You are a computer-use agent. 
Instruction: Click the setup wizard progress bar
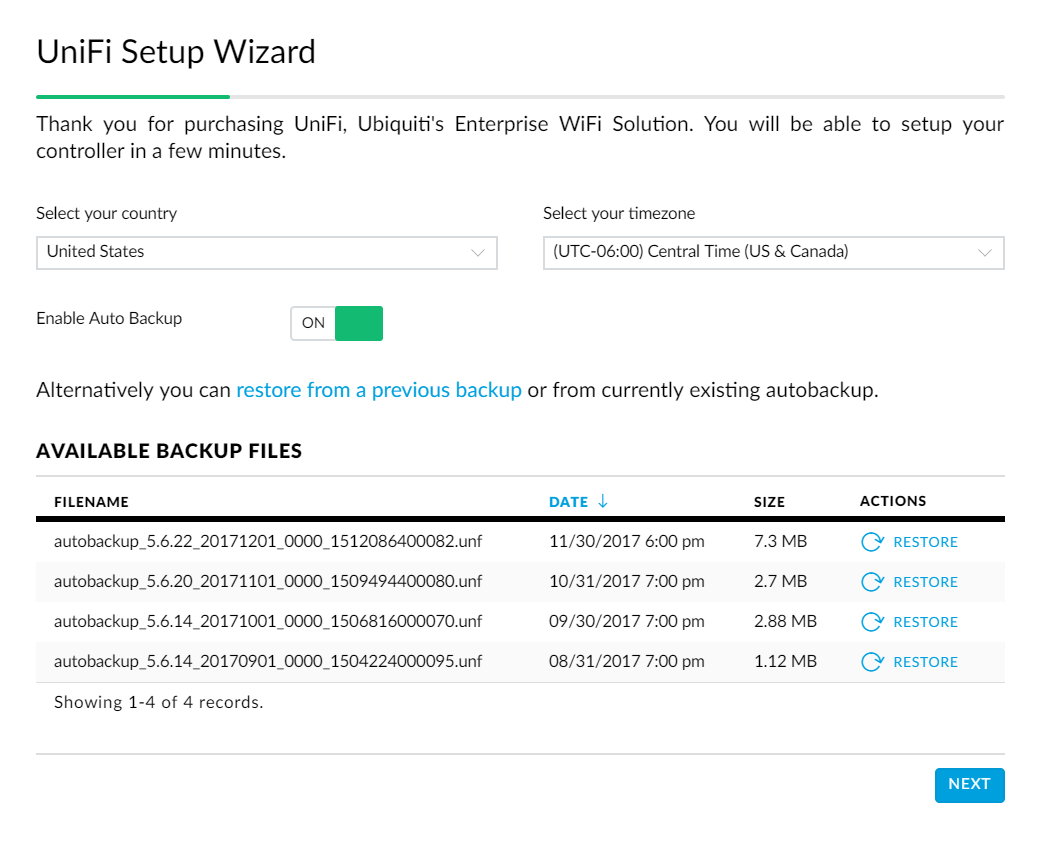520,97
